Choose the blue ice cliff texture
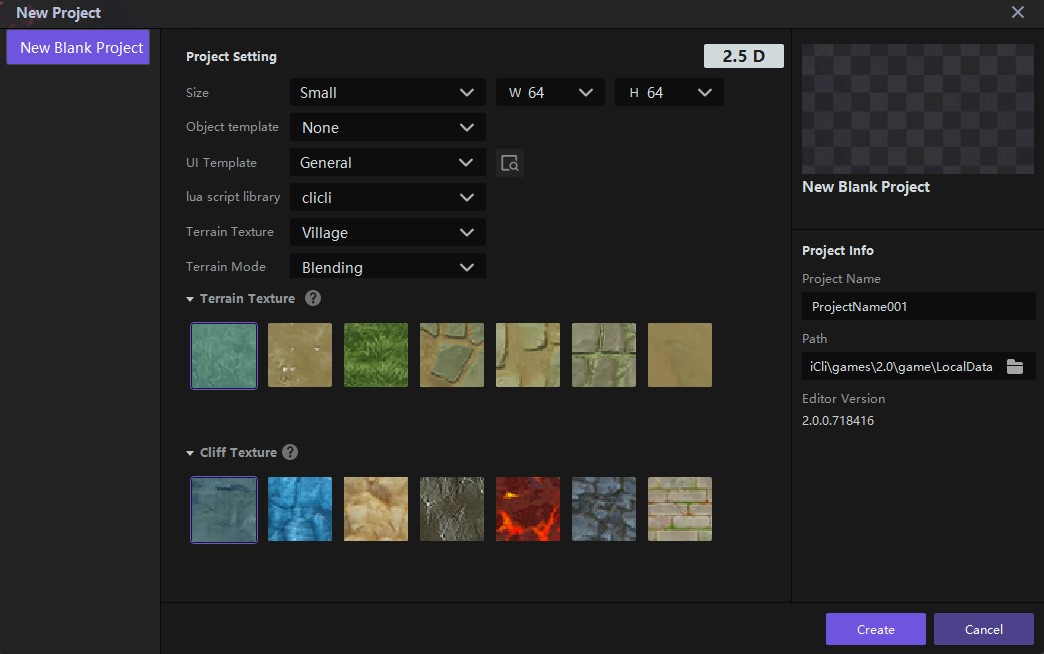This screenshot has width=1044, height=654. (x=300, y=509)
